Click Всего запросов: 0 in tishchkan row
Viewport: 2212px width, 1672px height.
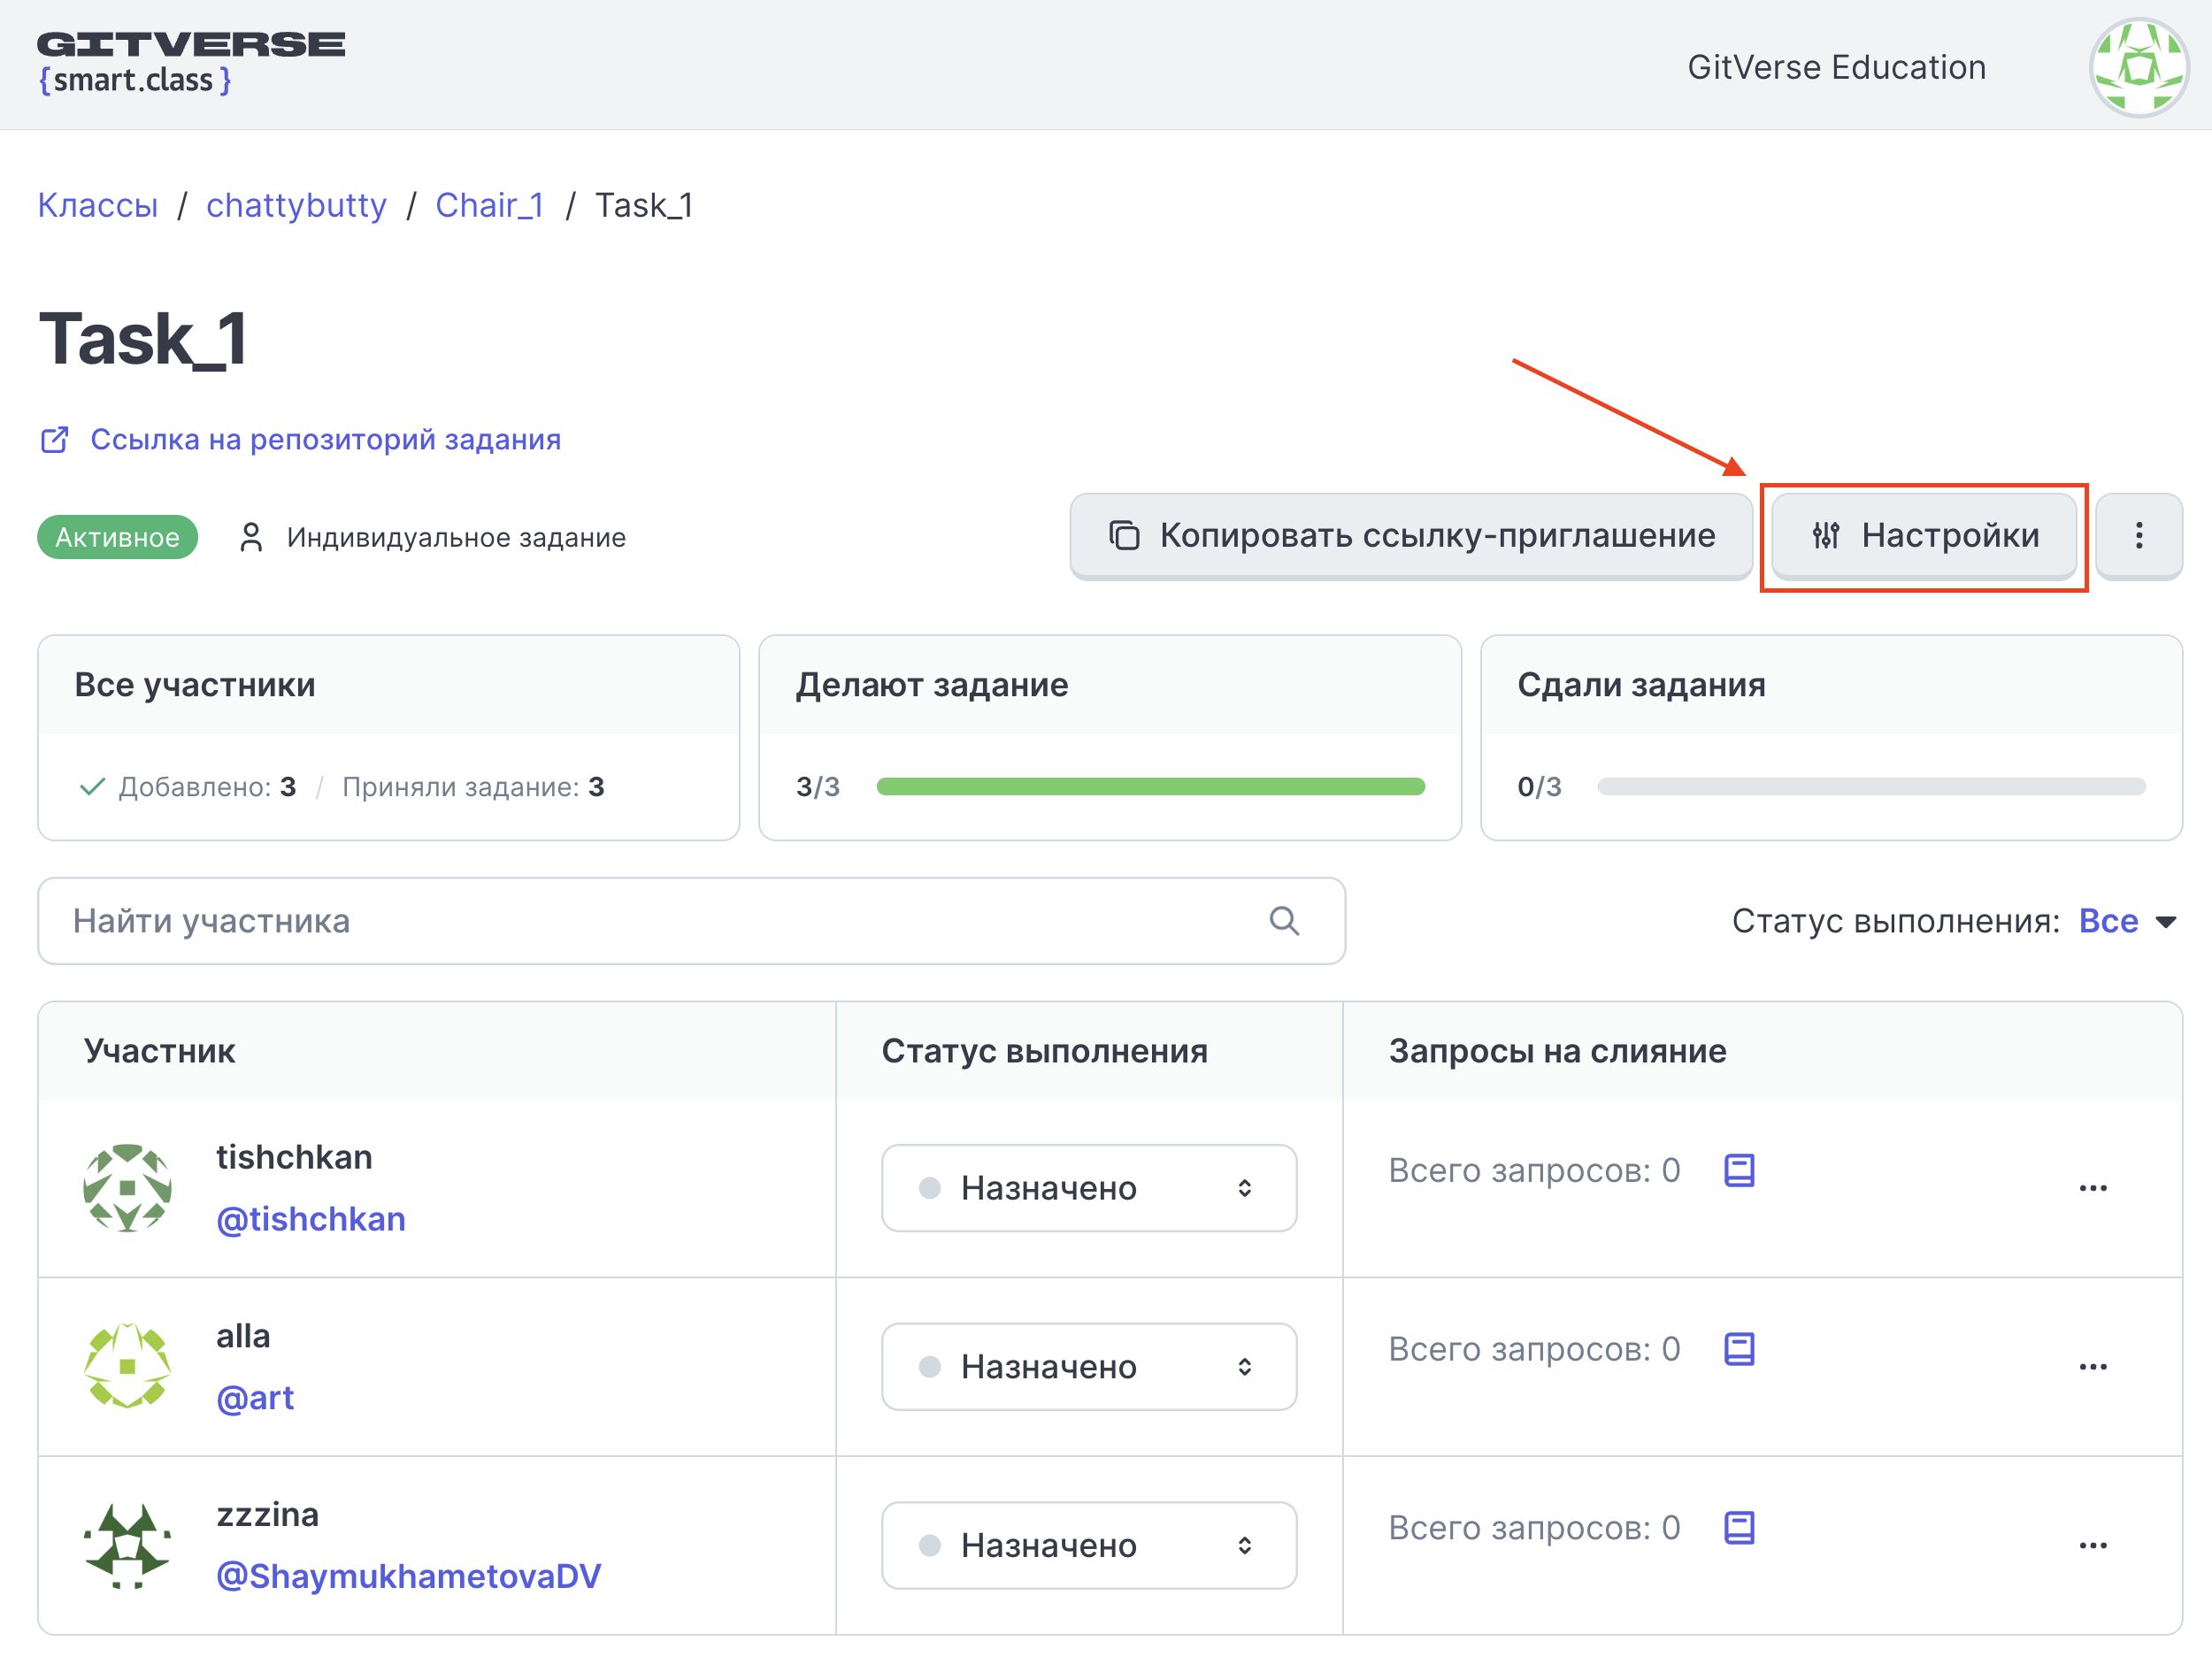coord(1534,1170)
